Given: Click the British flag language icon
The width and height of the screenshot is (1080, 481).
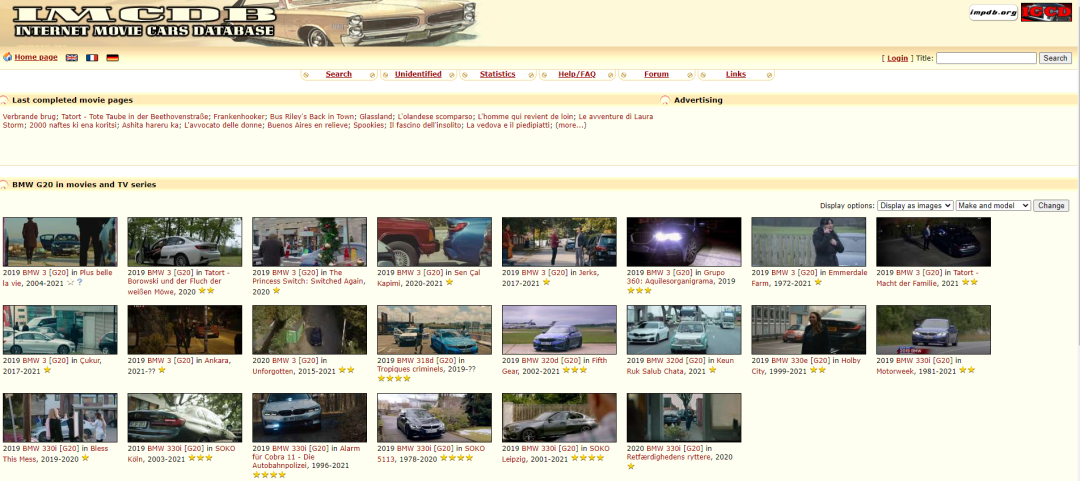Looking at the screenshot, I should (72, 58).
